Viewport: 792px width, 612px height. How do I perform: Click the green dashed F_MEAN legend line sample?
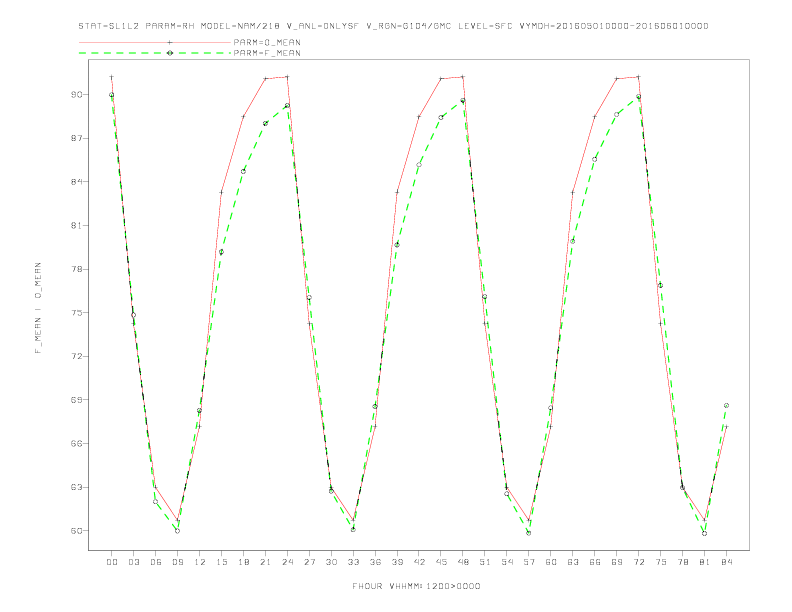click(155, 53)
